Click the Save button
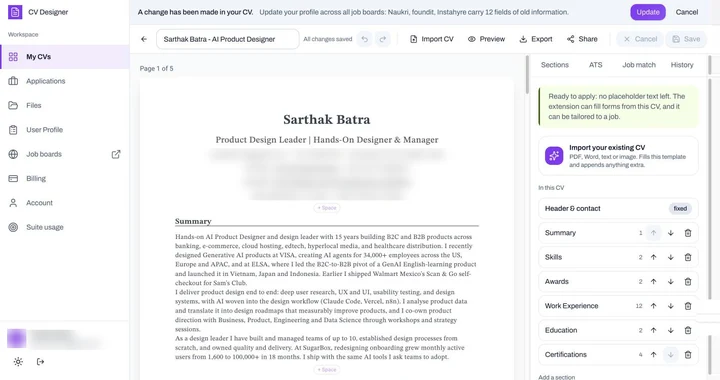 click(x=686, y=39)
